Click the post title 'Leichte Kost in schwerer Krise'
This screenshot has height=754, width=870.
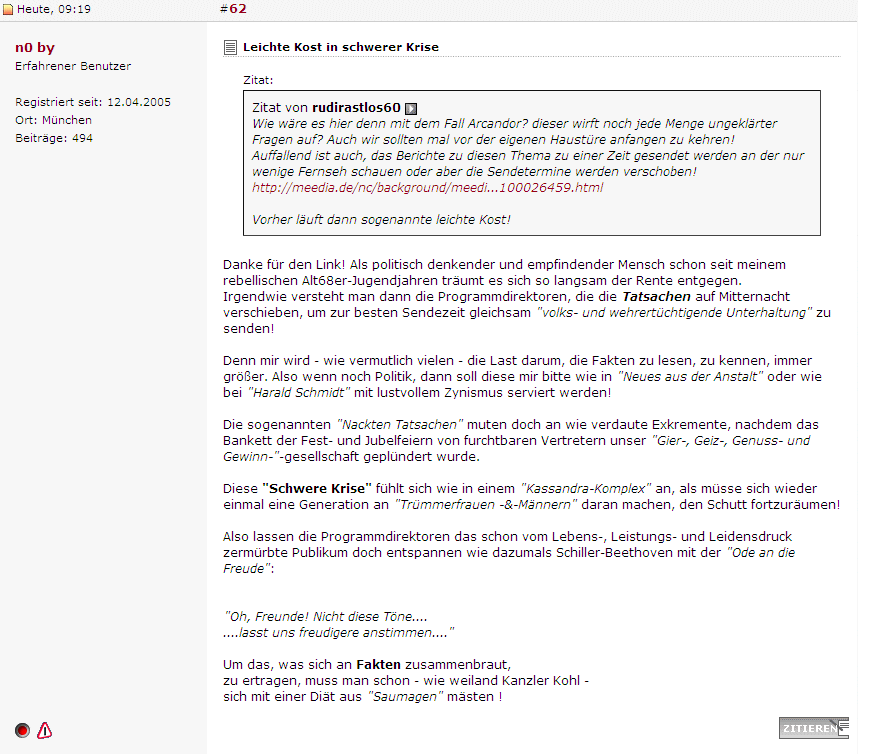point(341,47)
